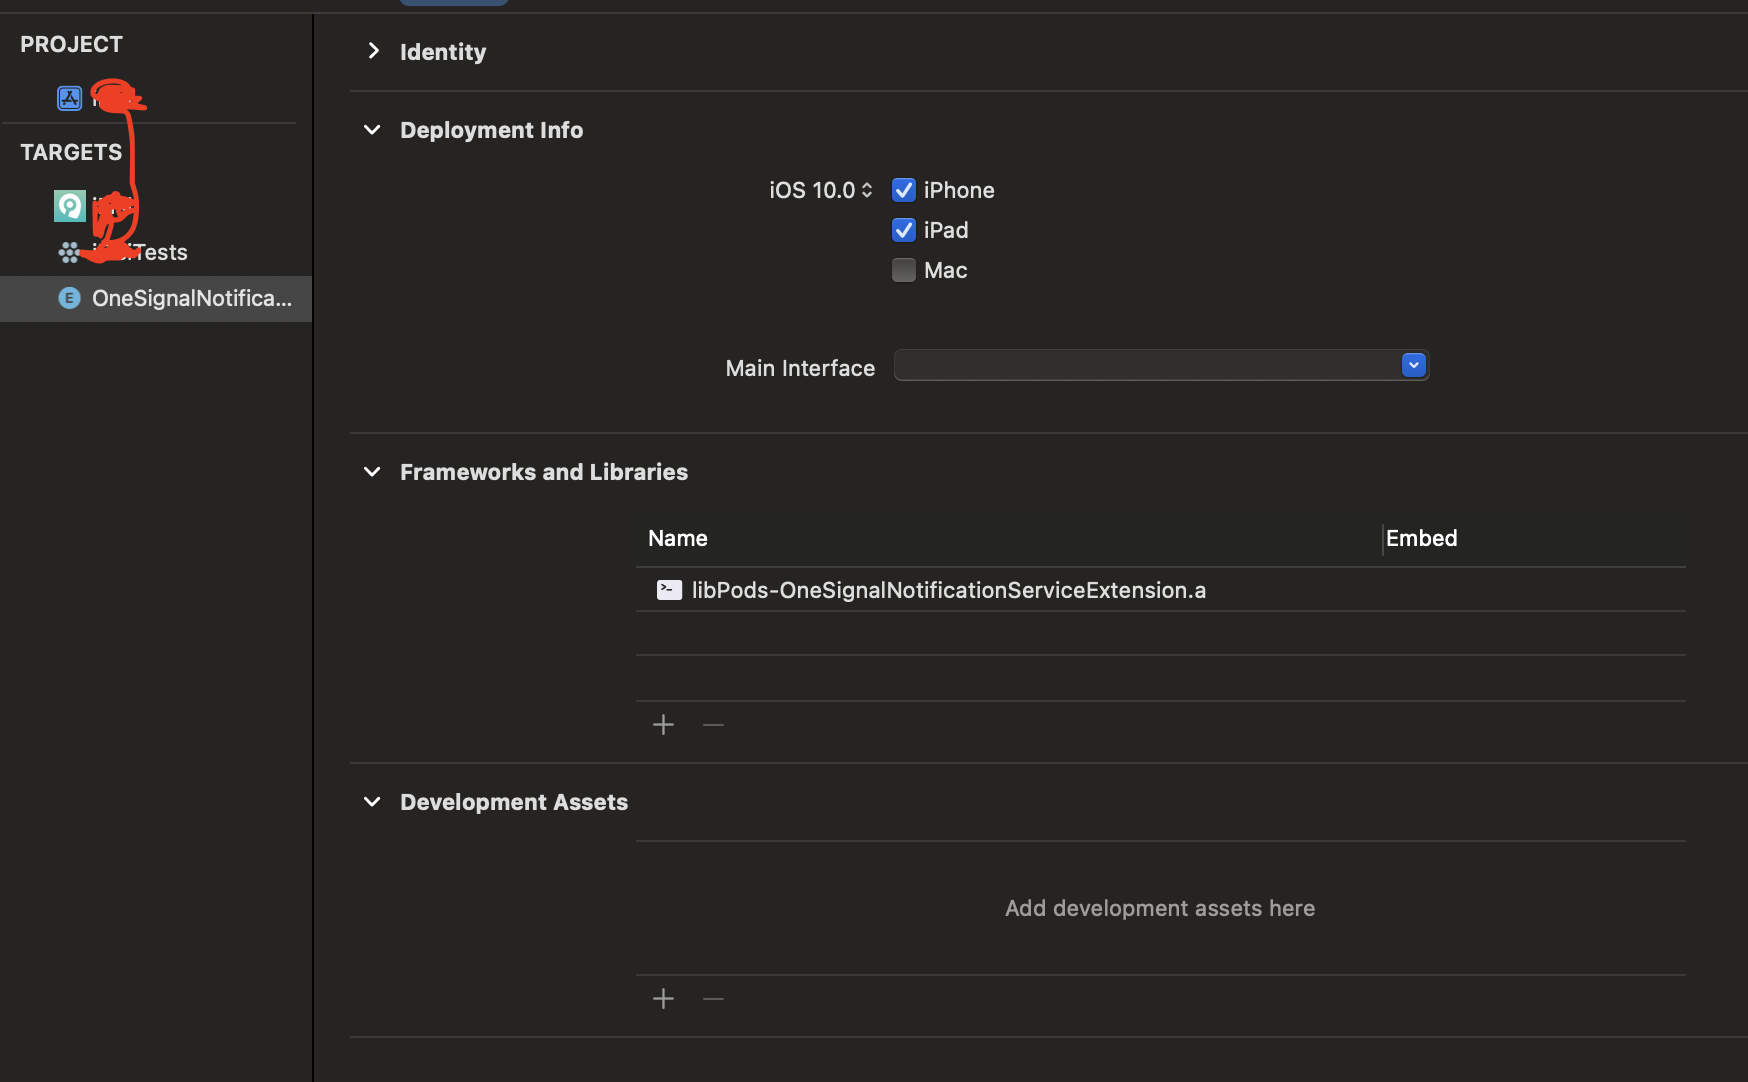Click the blue project icon in the sidebar

tap(69, 98)
